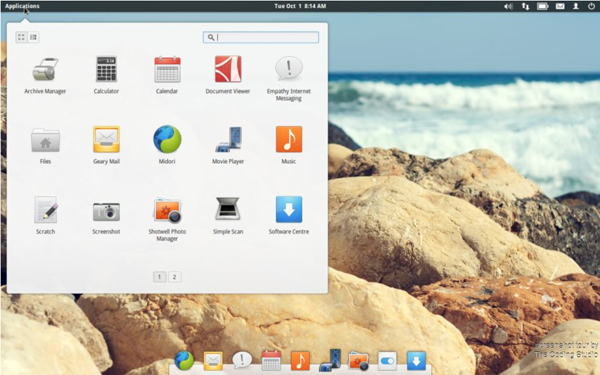This screenshot has width=600, height=375.
Task: Switch launcher to grid view
Action: (21, 37)
